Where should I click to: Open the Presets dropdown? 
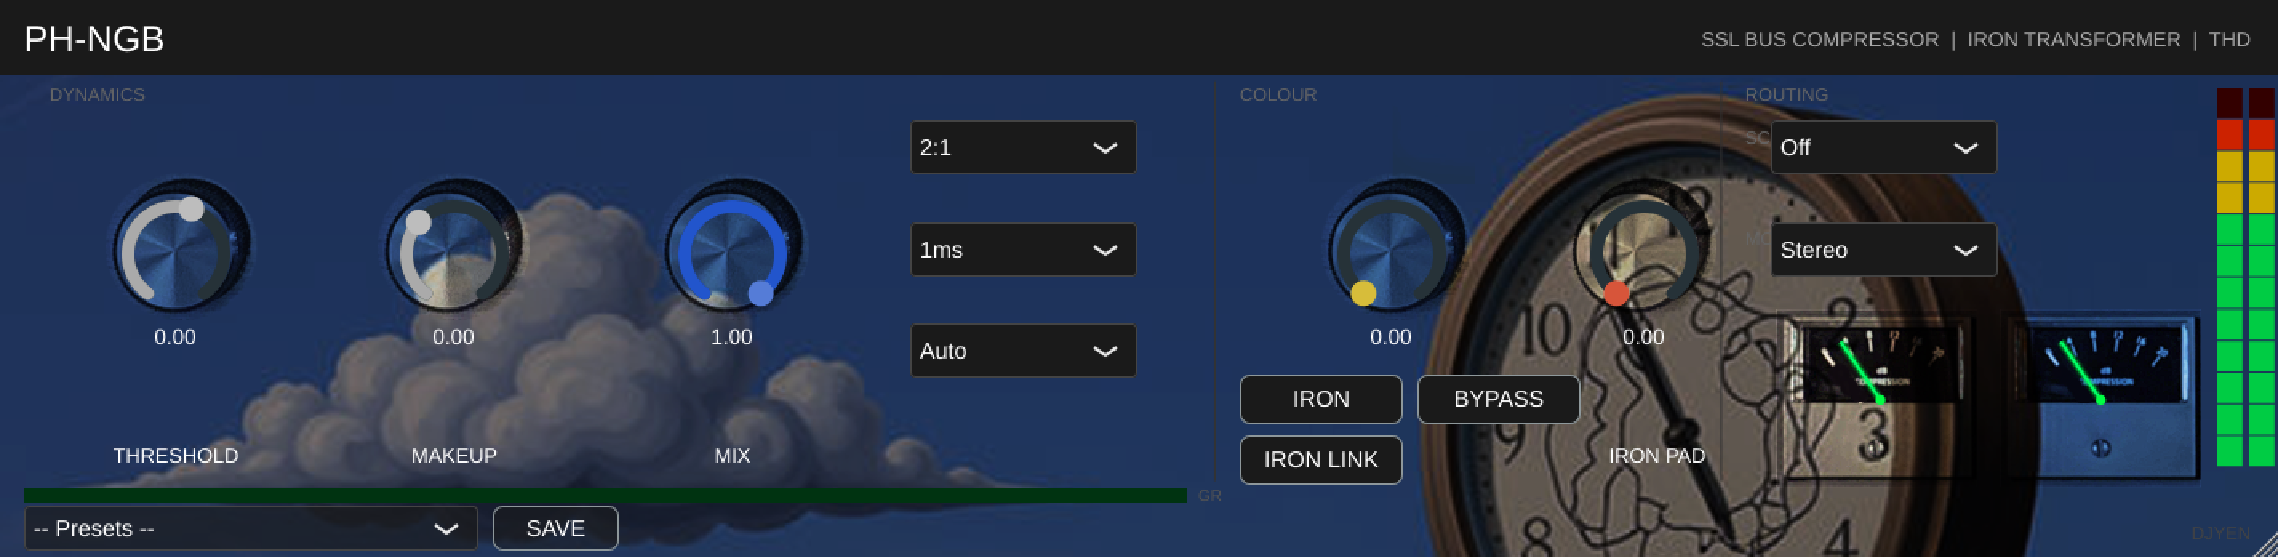(251, 528)
